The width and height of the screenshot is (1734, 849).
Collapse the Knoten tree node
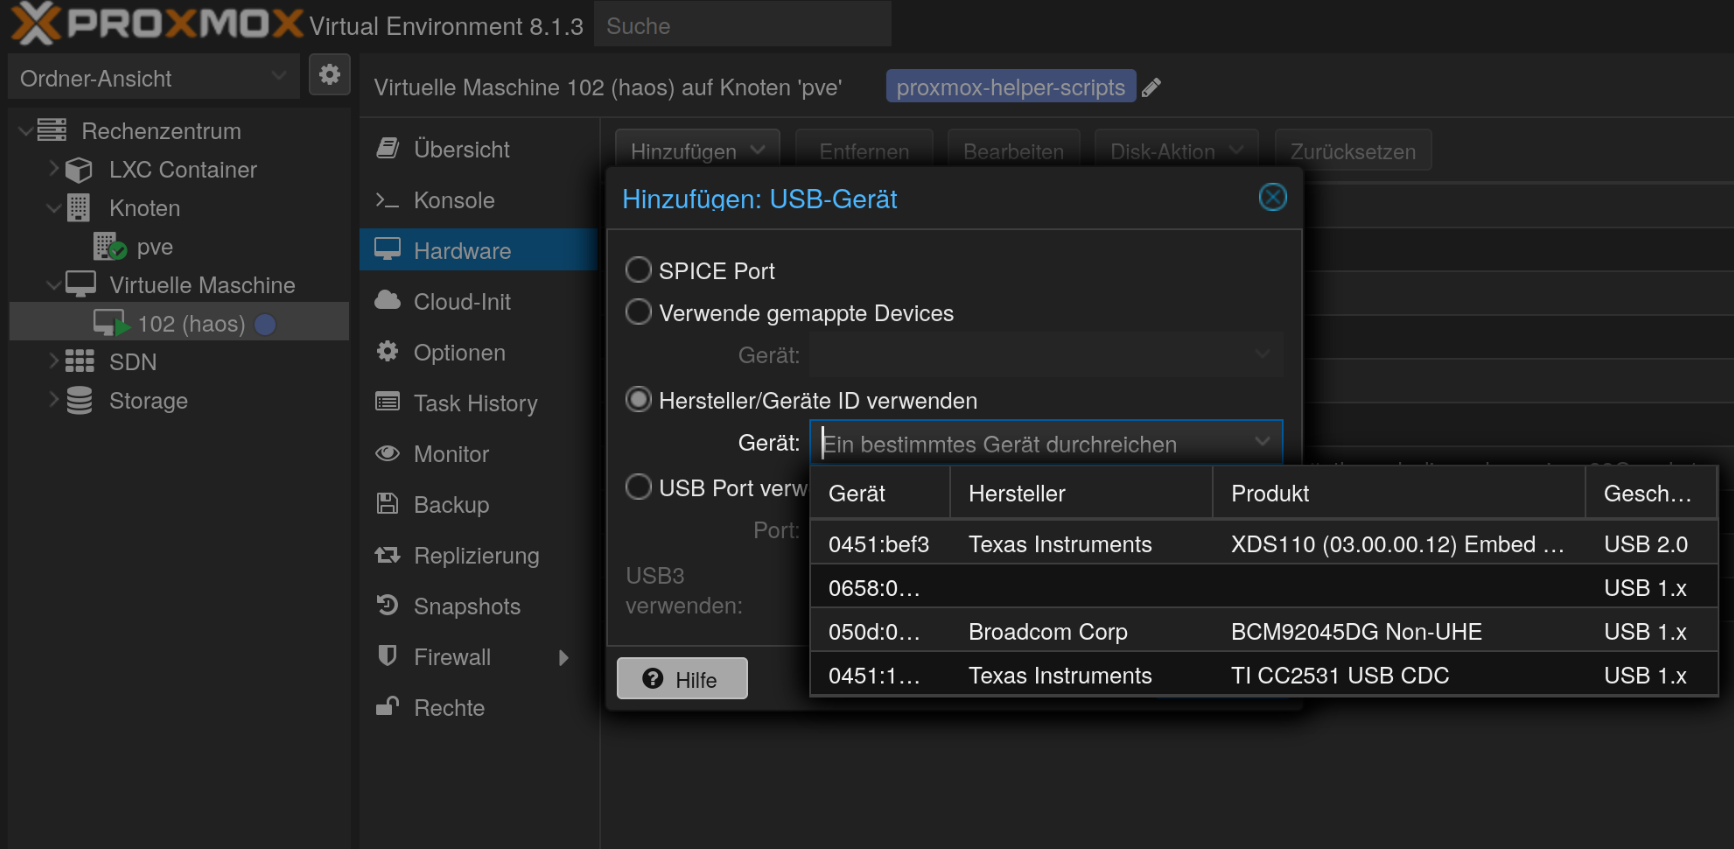point(53,208)
